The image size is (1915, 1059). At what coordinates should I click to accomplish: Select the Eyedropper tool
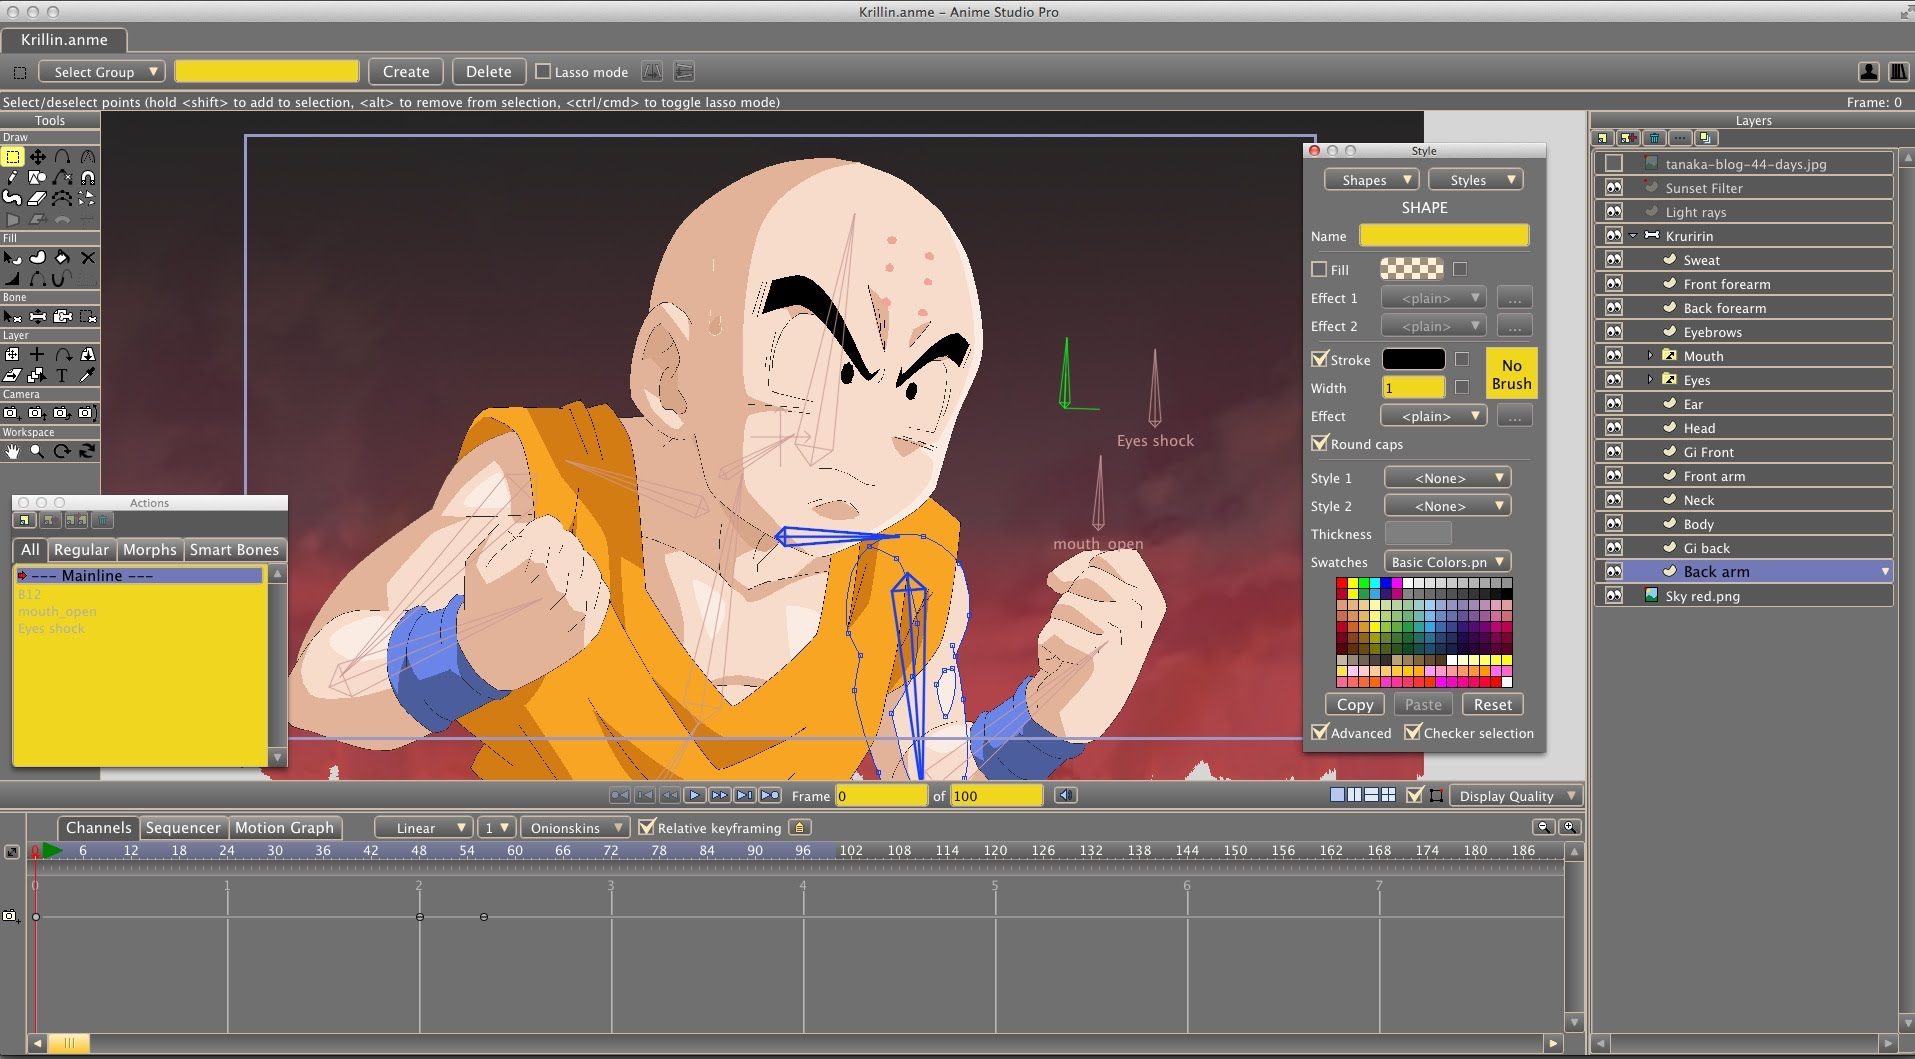[x=87, y=376]
